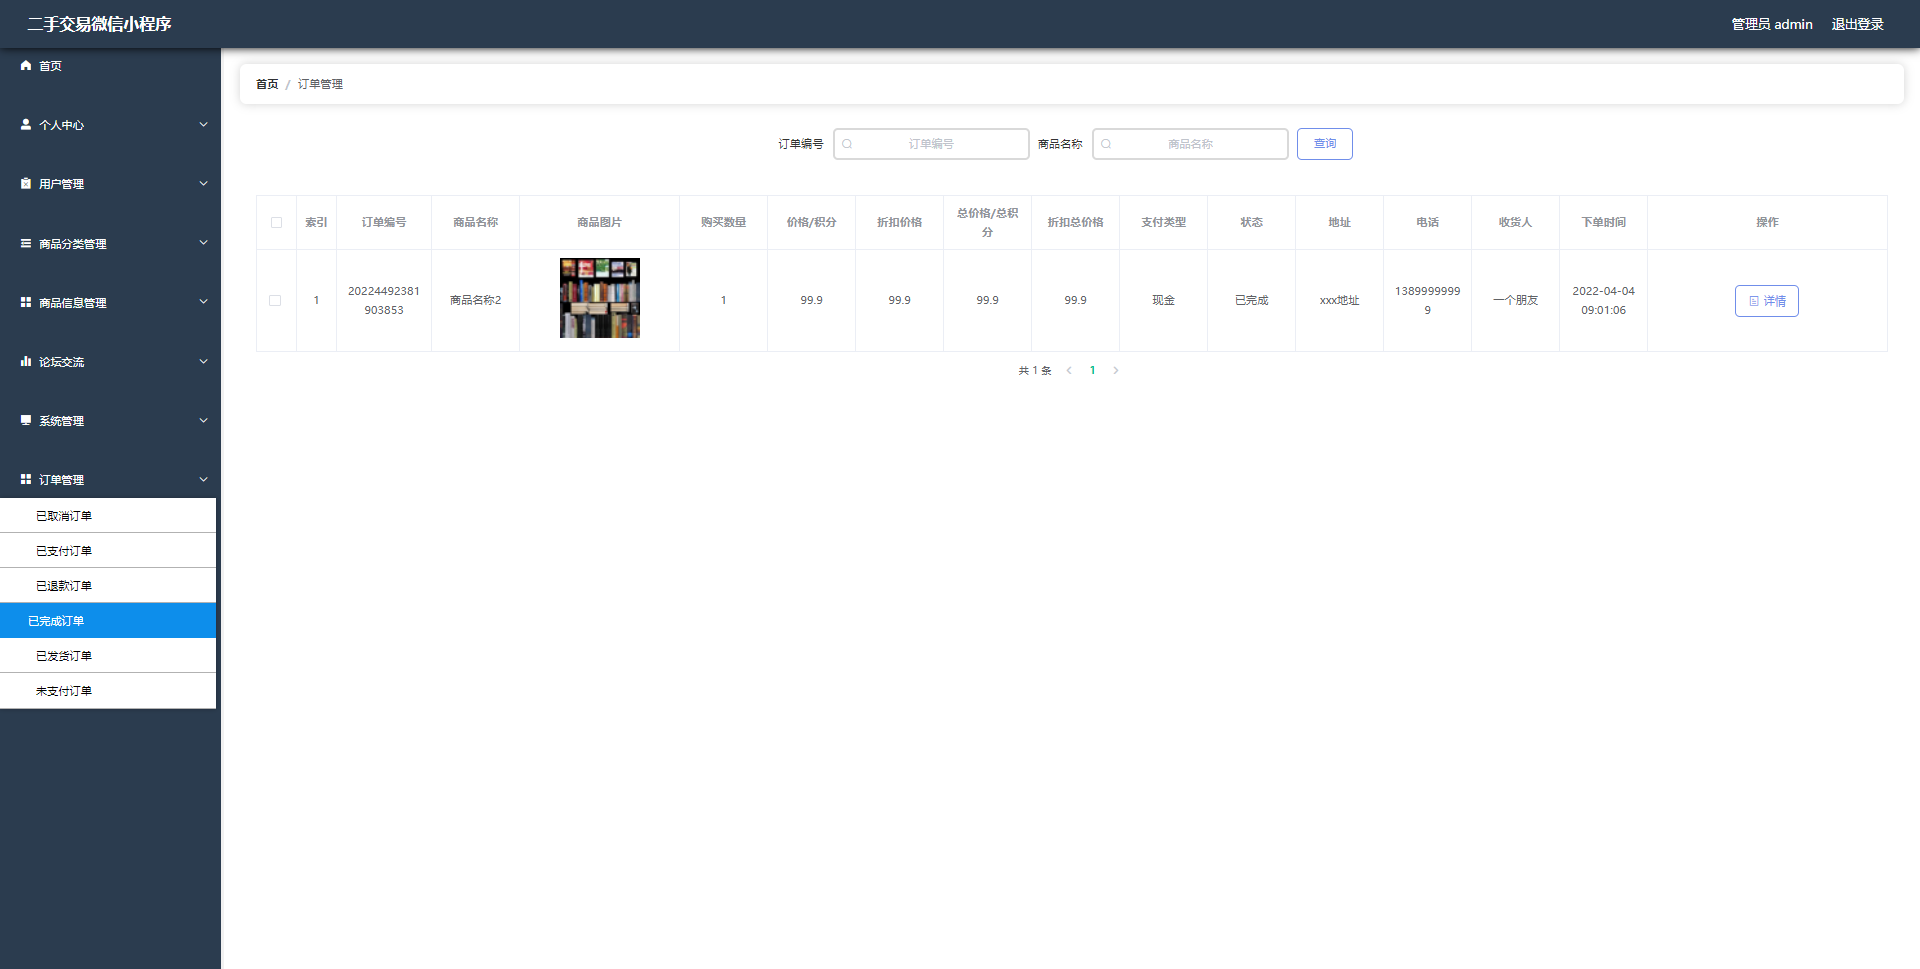Click the 2022-04-04 09:01:06 time cell

coord(1603,300)
